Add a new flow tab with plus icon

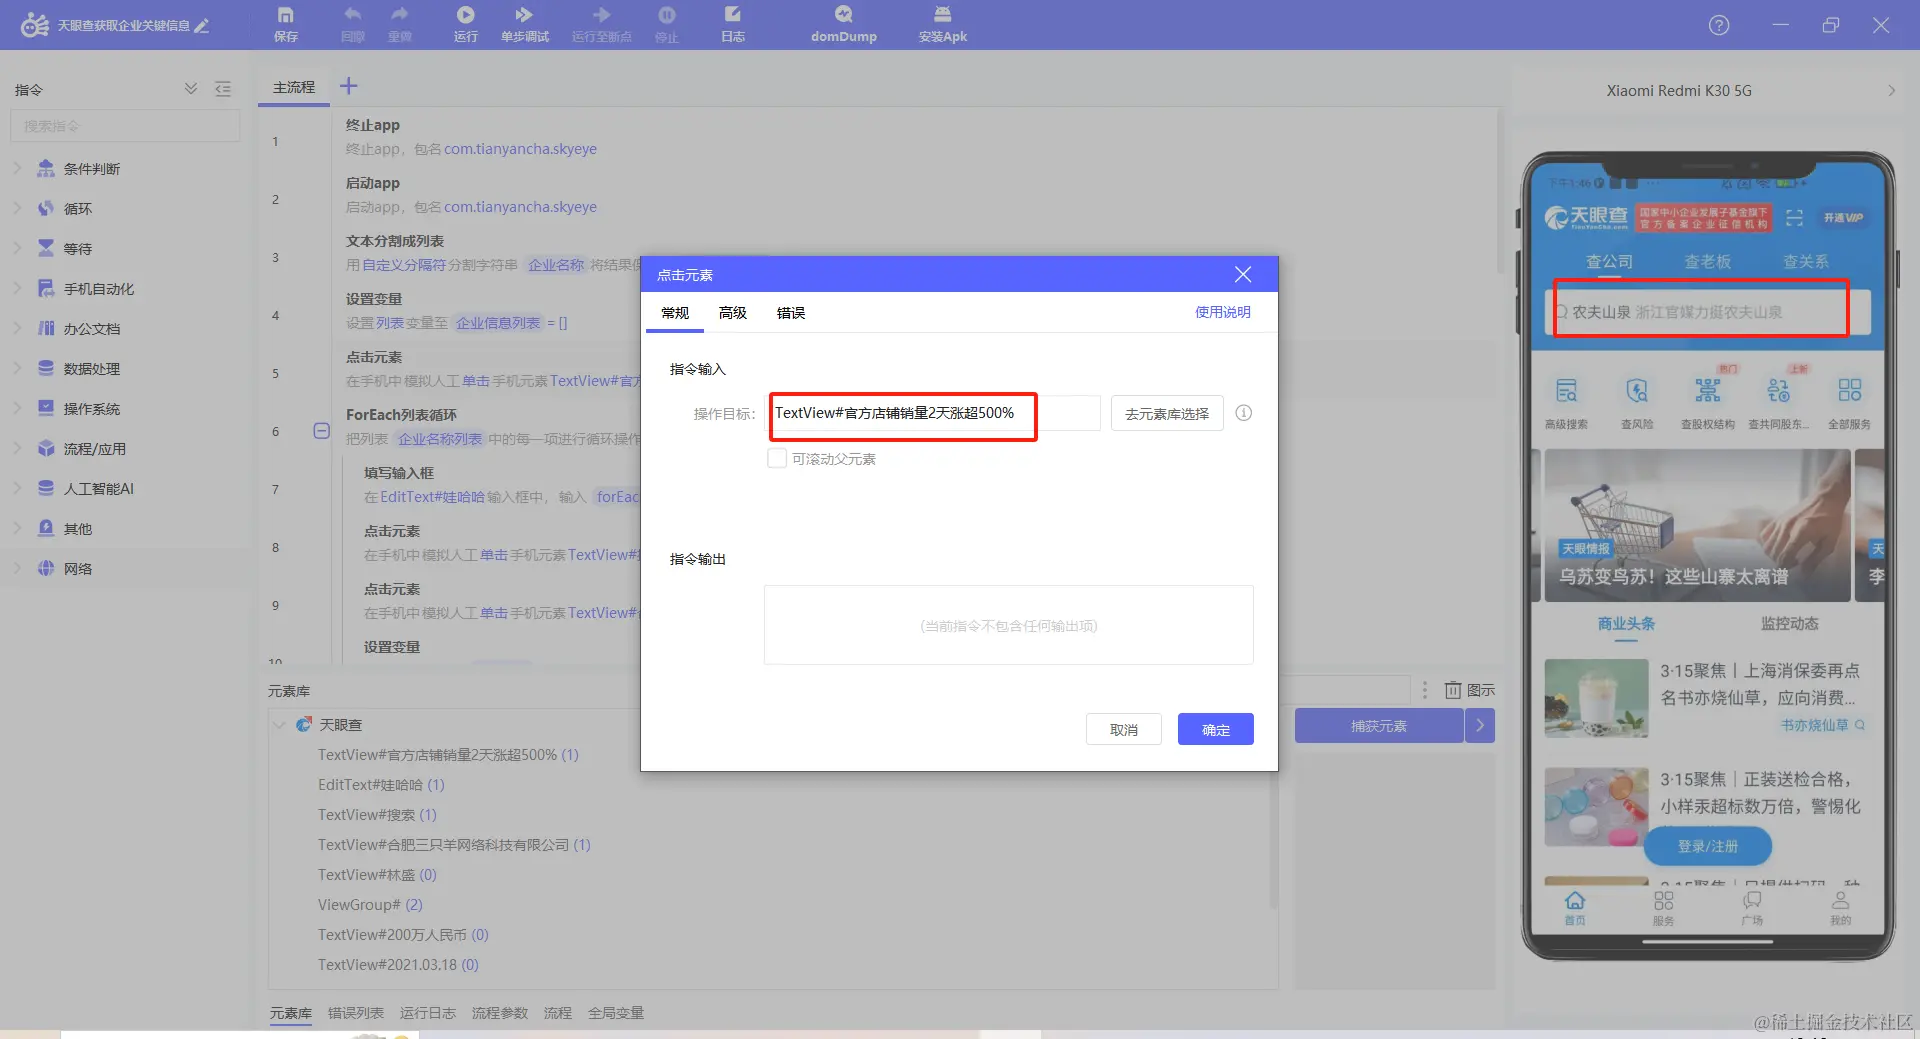pyautogui.click(x=348, y=86)
